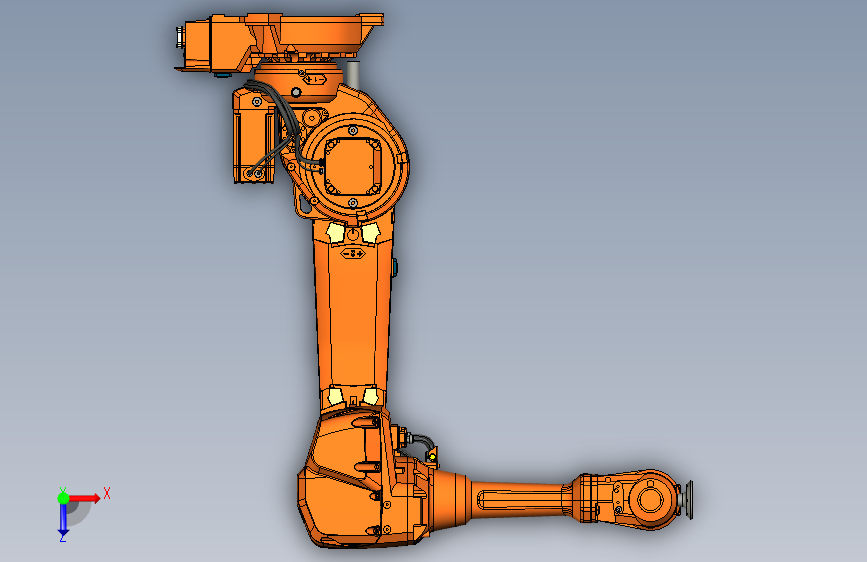Viewport: 867px width, 562px height.
Task: Select the wrist tool flange at the arm's end
Action: click(x=688, y=499)
